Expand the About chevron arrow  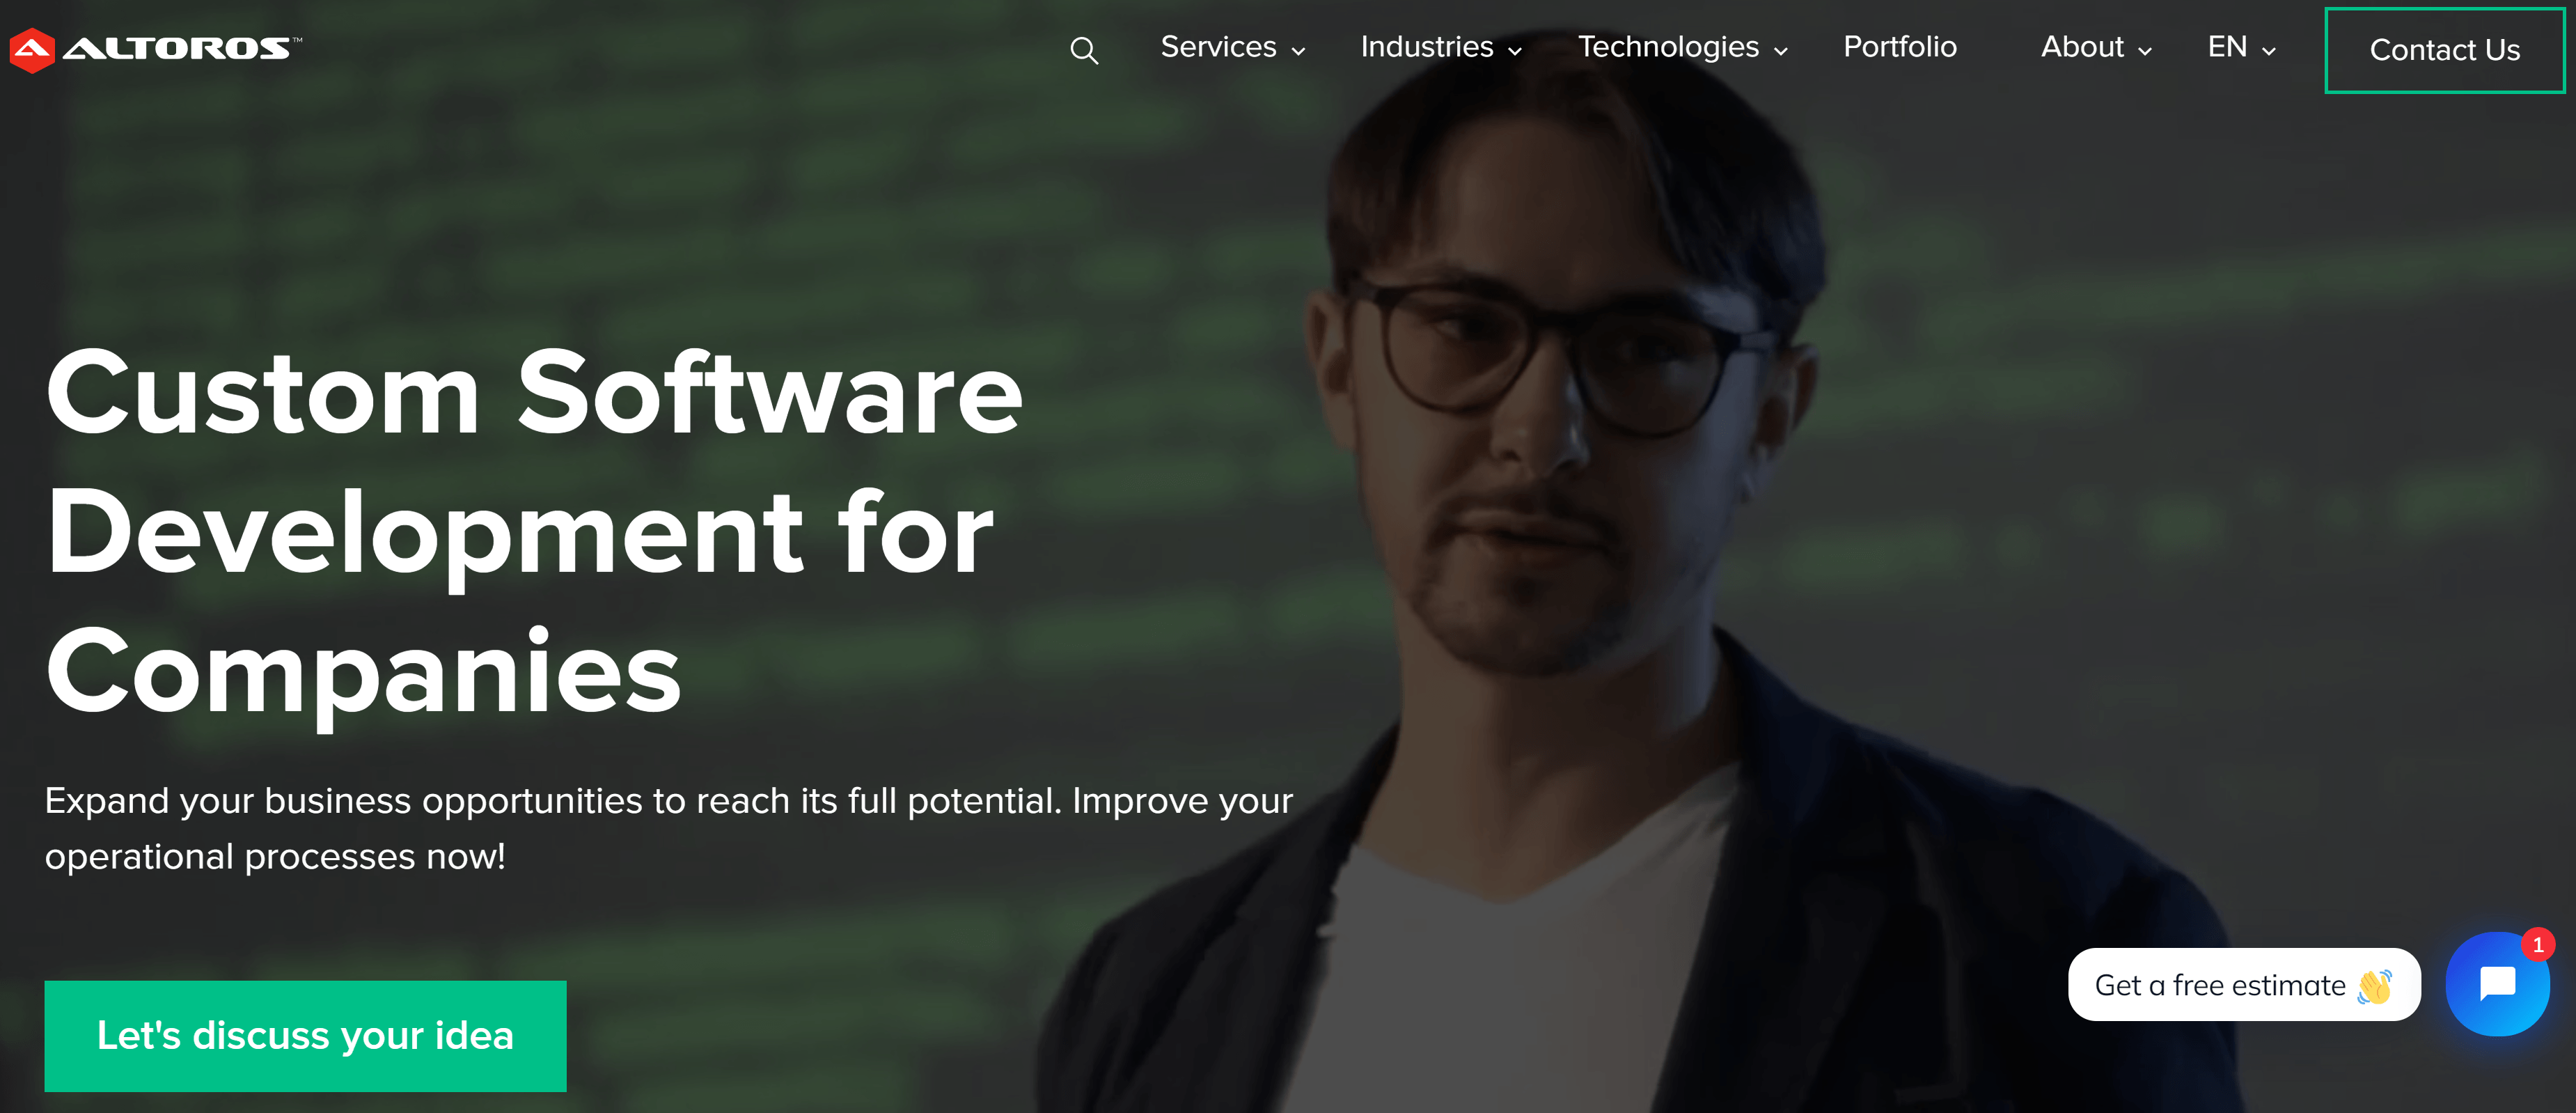tap(2145, 52)
